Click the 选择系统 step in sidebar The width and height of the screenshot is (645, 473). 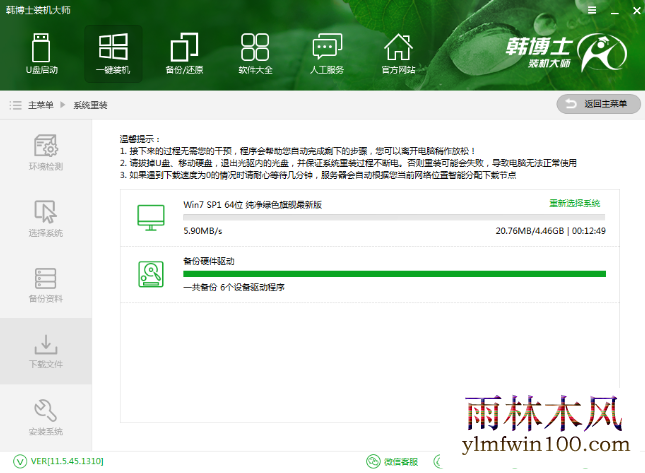(x=46, y=219)
